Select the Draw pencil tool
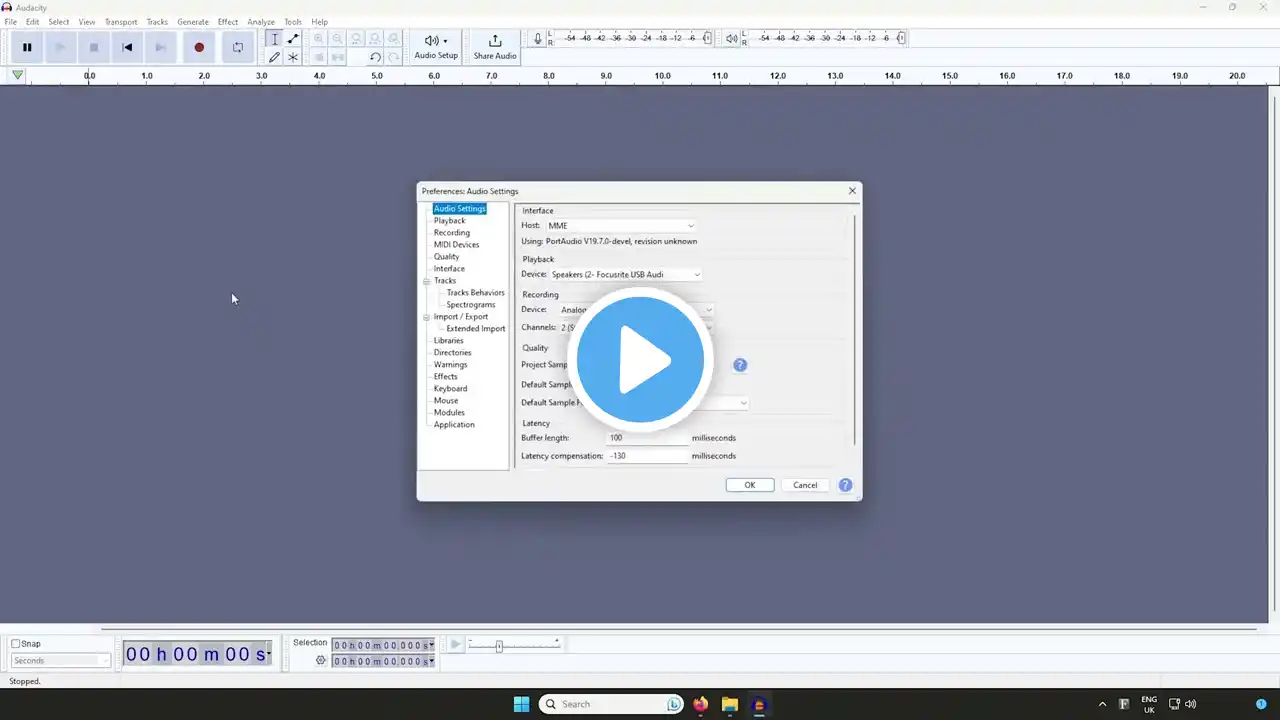This screenshot has height=720, width=1280. 274,57
